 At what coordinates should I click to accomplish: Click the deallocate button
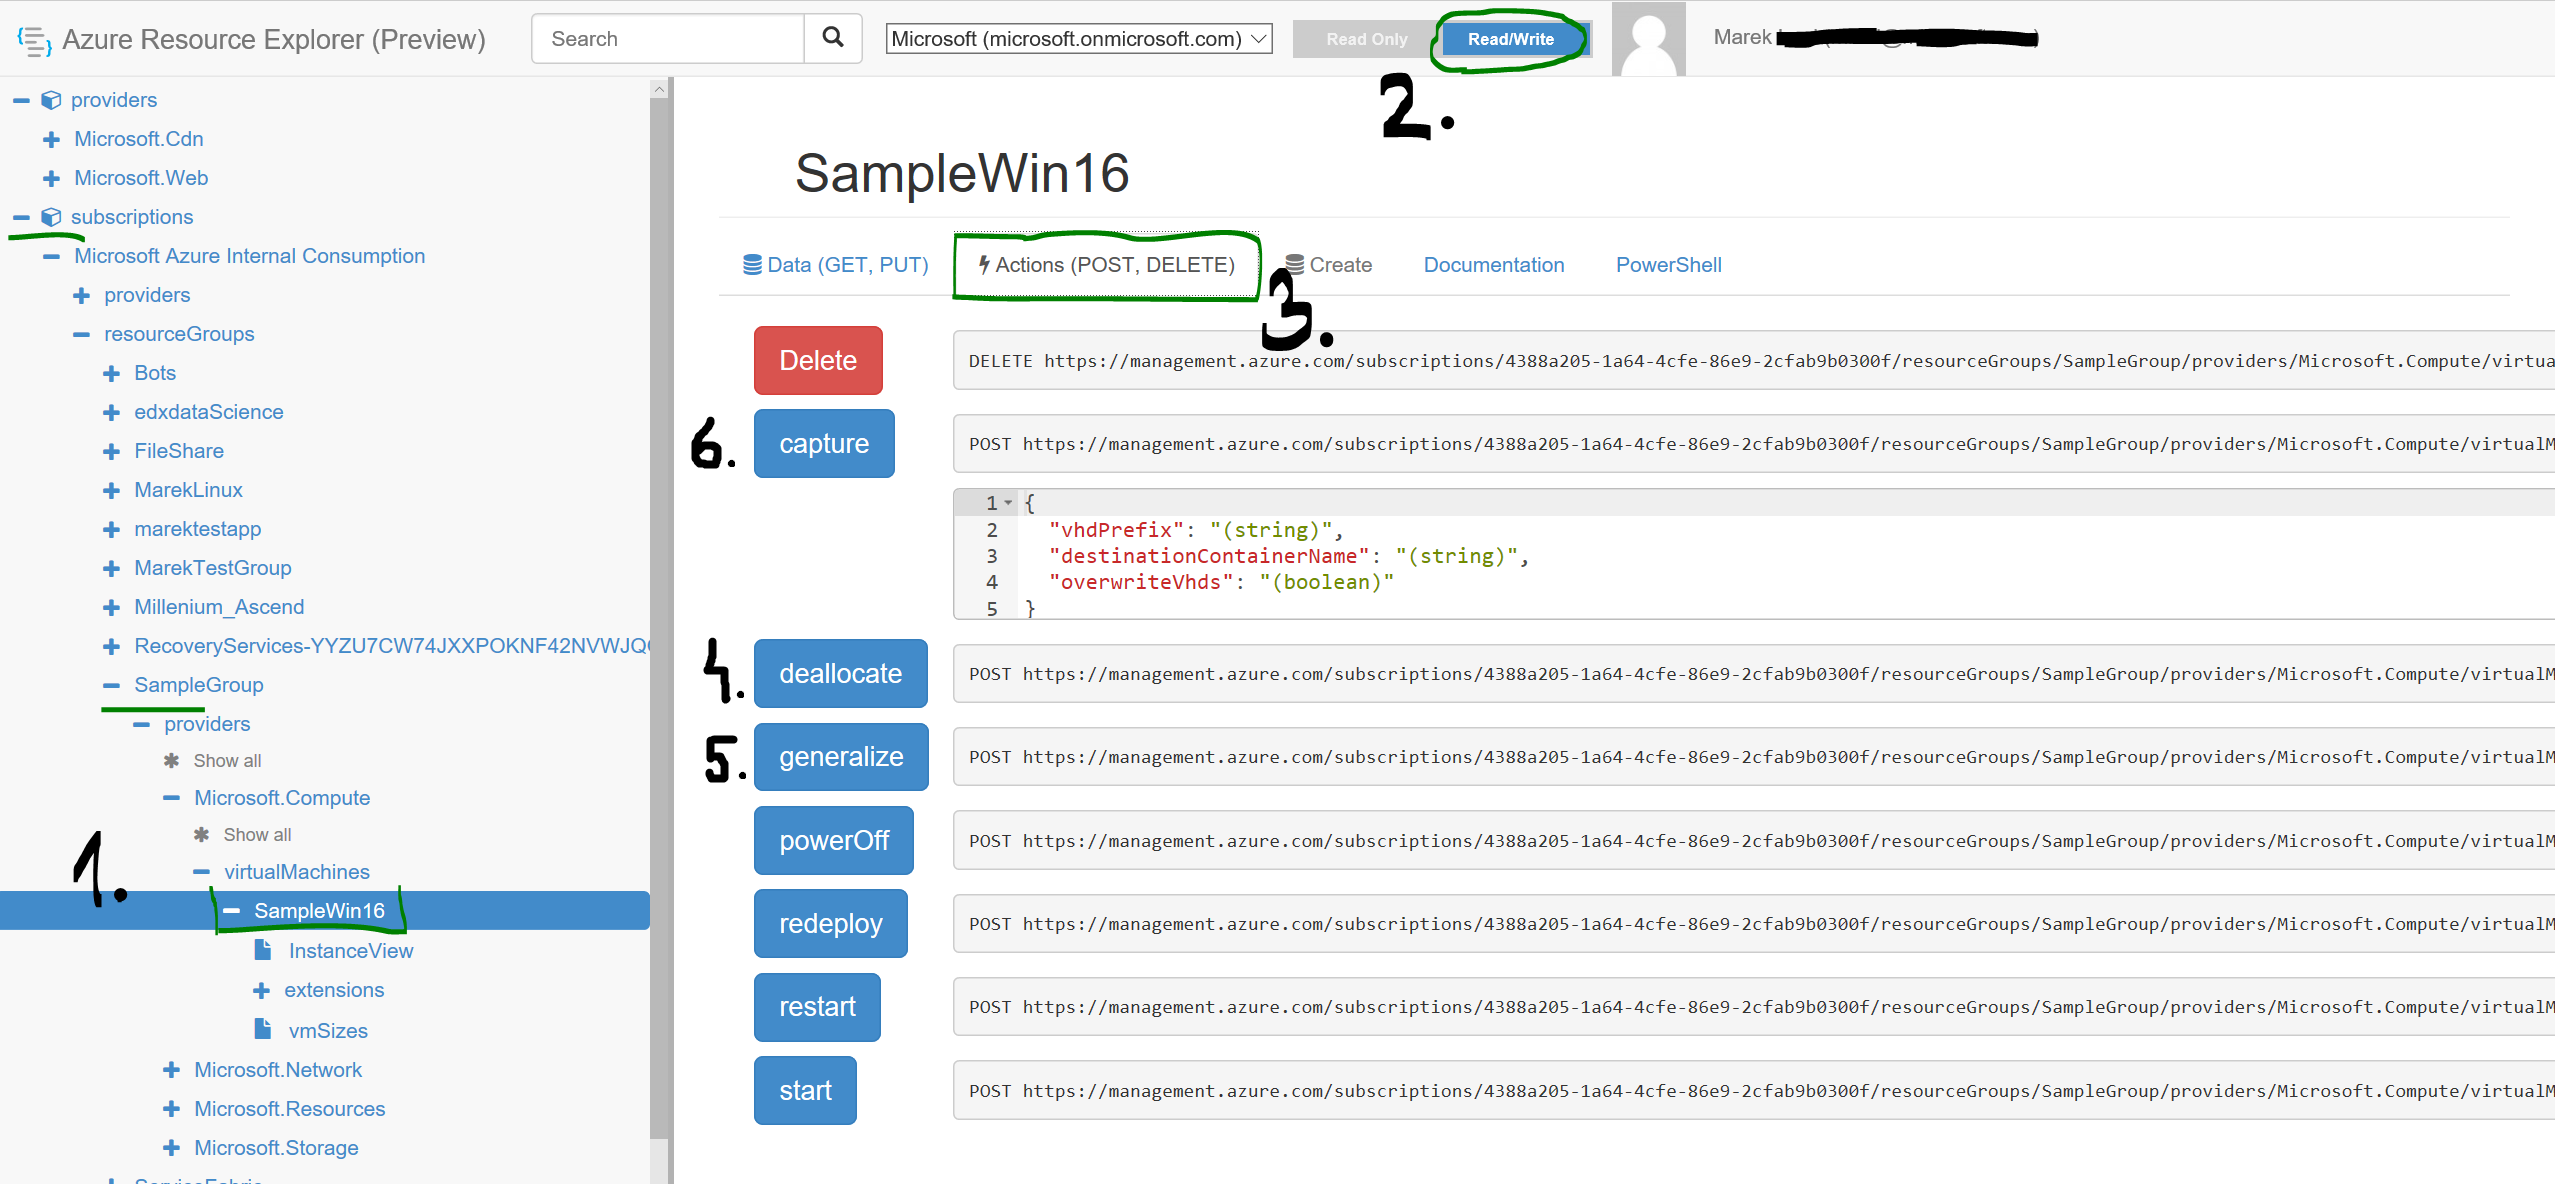[841, 673]
